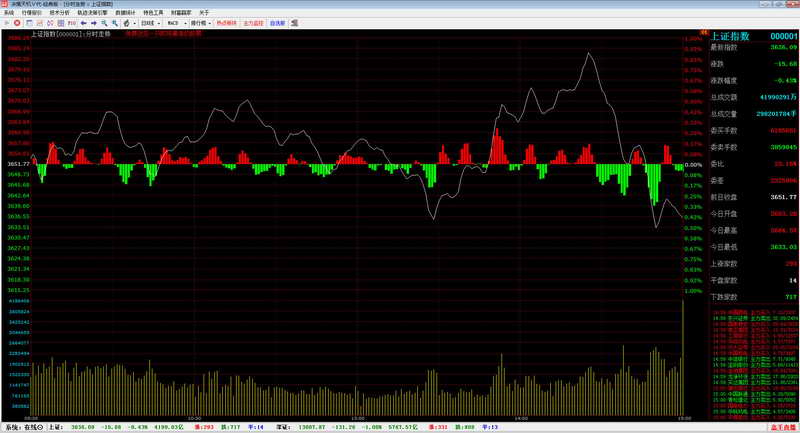800x433 pixels.
Task: Click the F10 info toolbar icon
Action: point(72,23)
